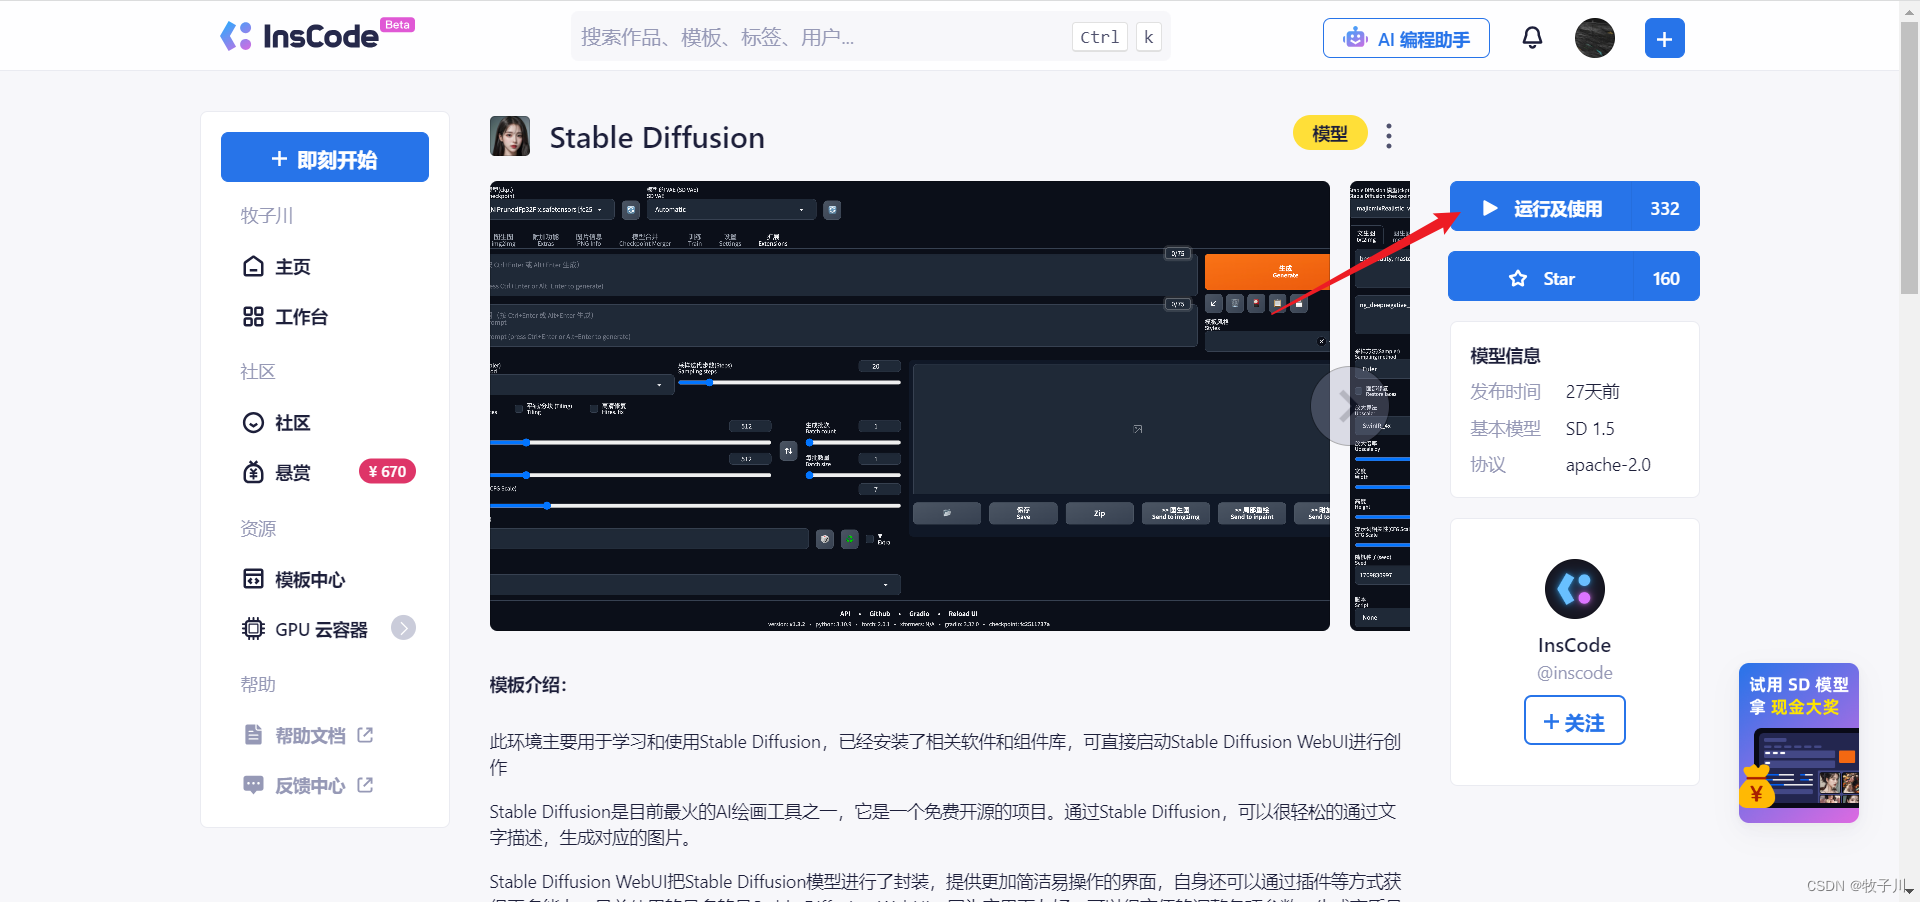Click 运行及使用 run button
1920x902 pixels.
click(x=1575, y=207)
